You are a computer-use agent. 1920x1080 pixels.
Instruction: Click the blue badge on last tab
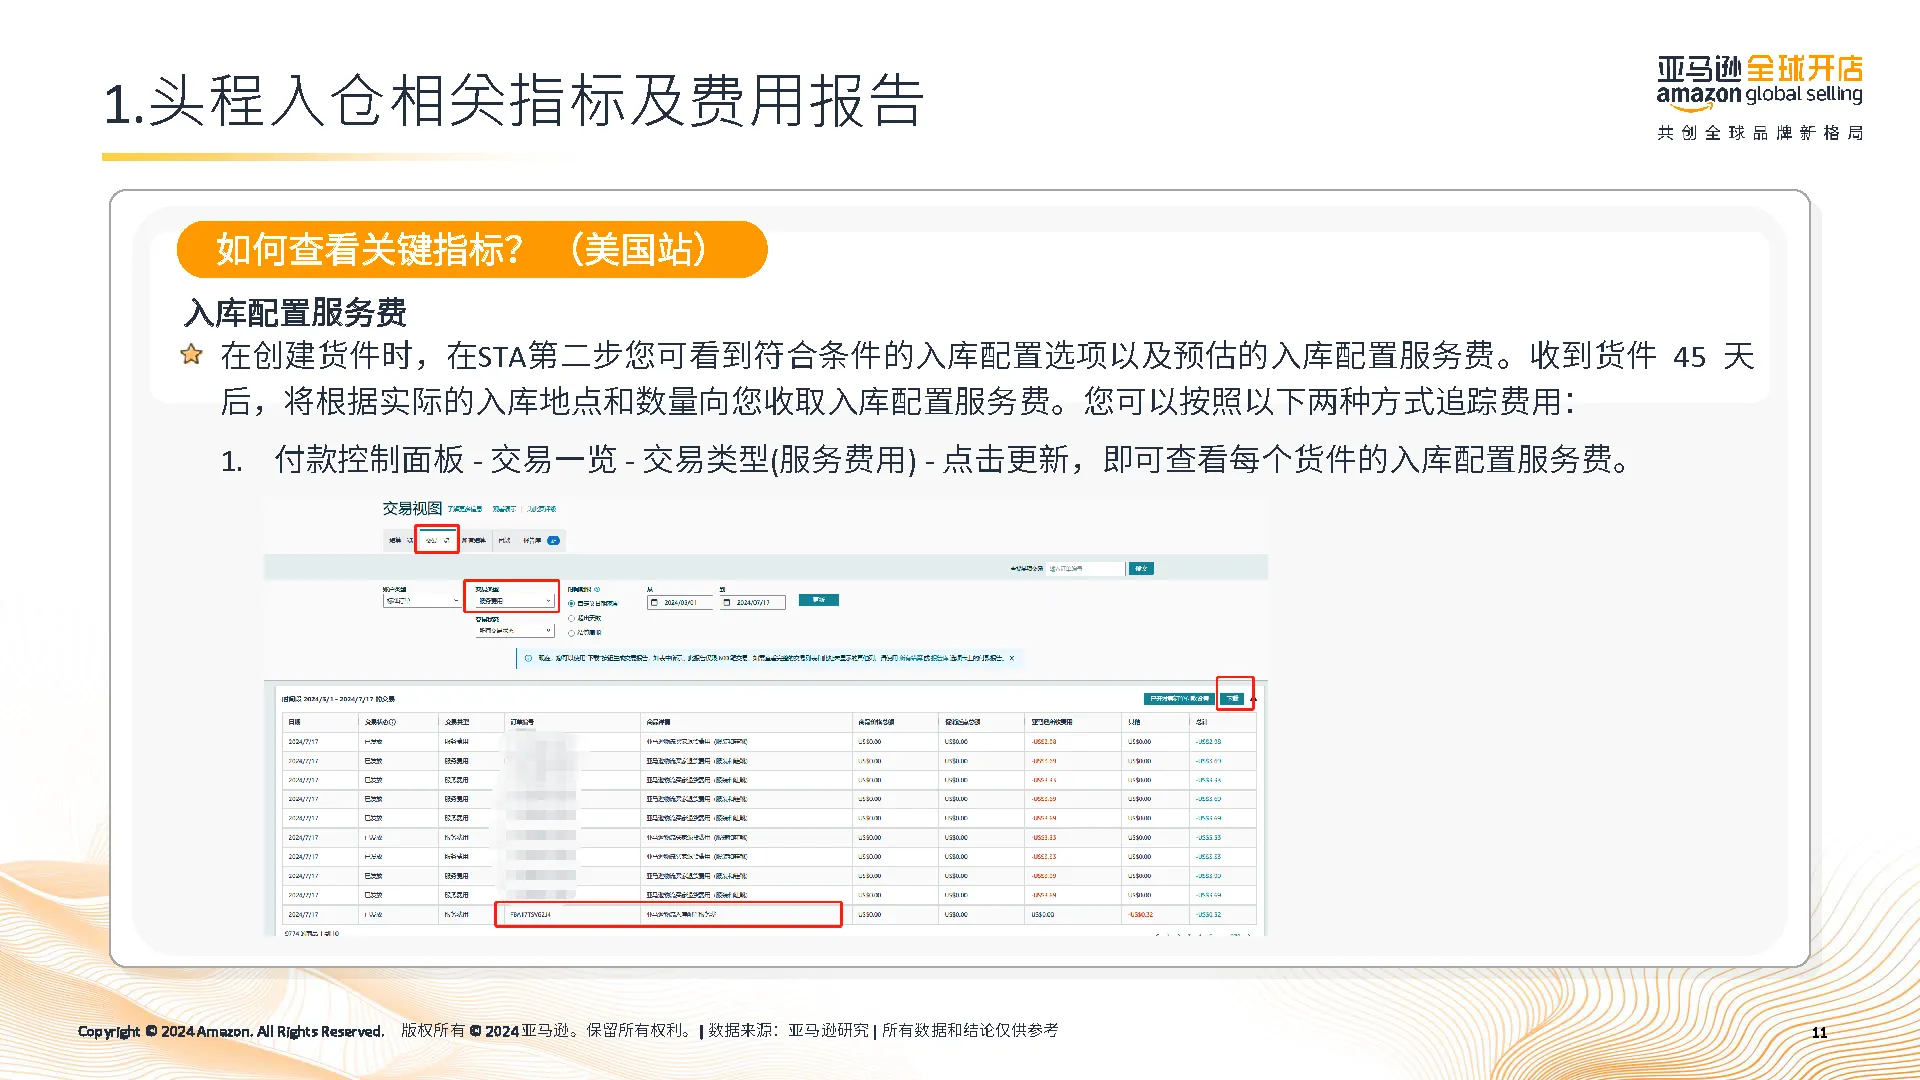click(x=553, y=540)
